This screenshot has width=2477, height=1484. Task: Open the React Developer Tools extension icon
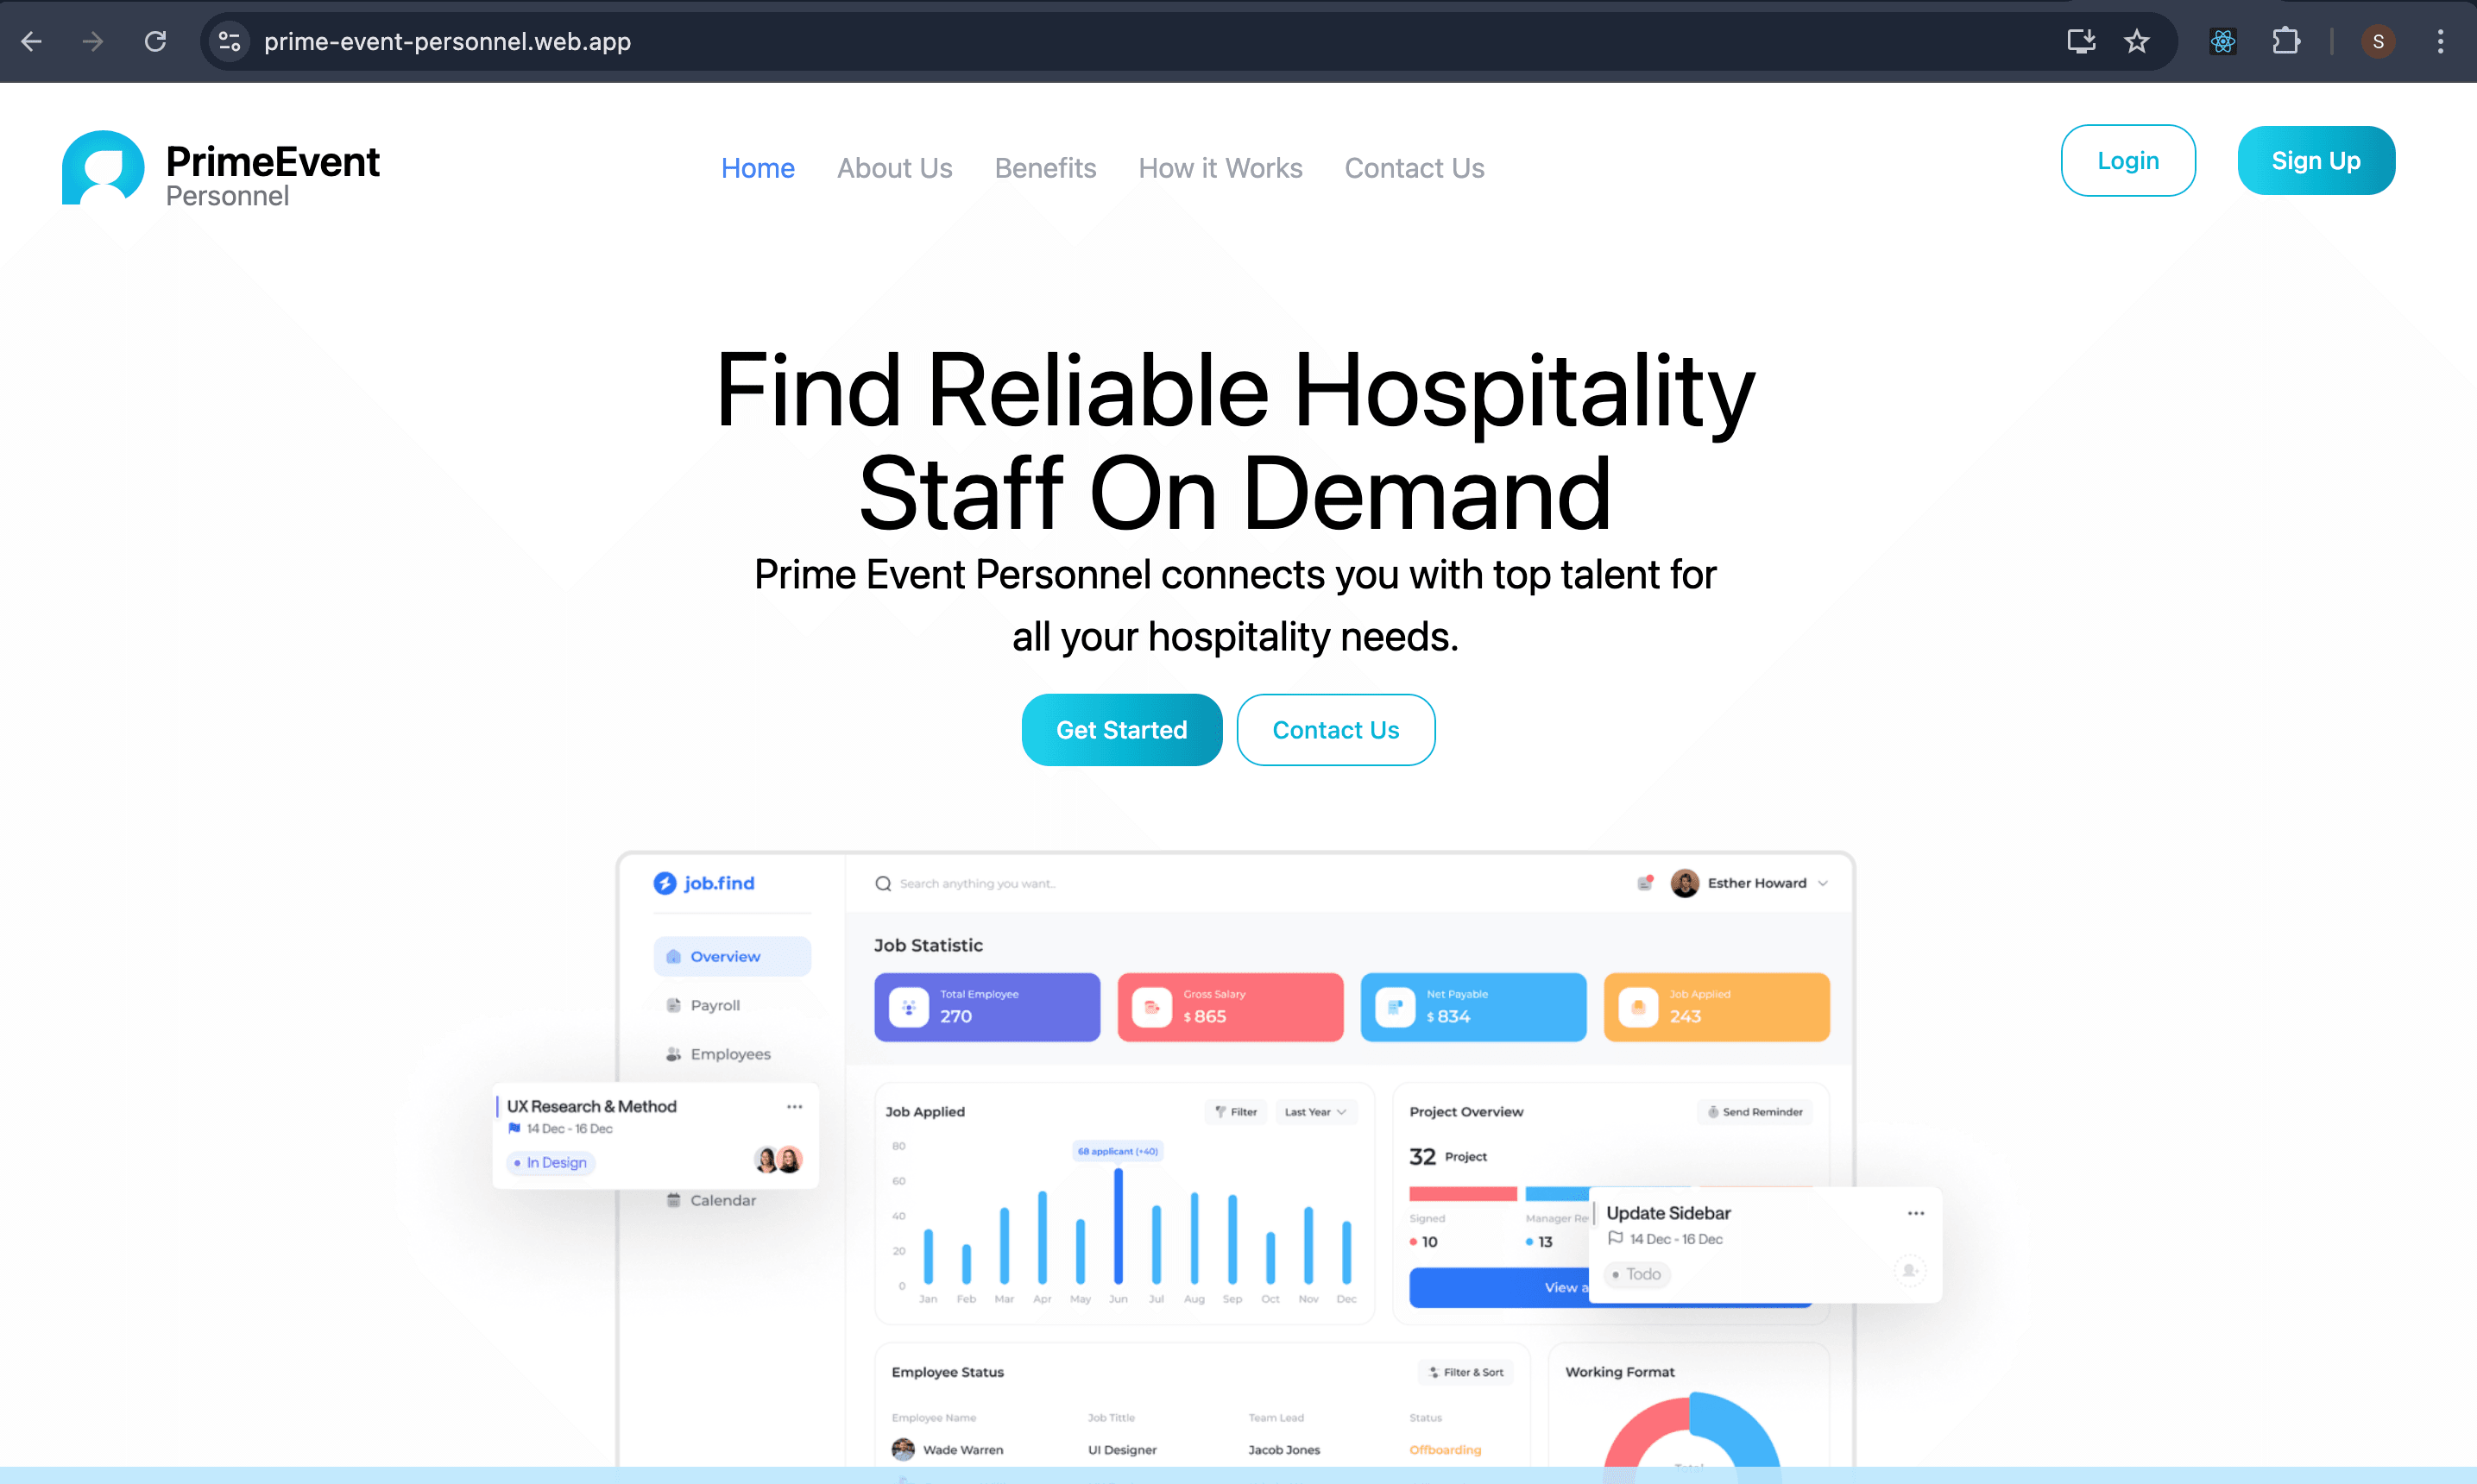coord(2223,41)
